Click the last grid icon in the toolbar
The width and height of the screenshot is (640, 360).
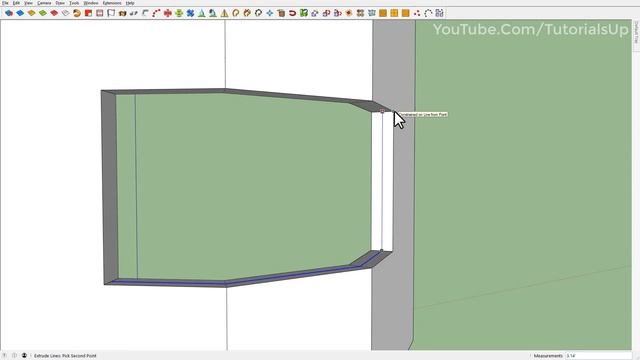coord(439,13)
